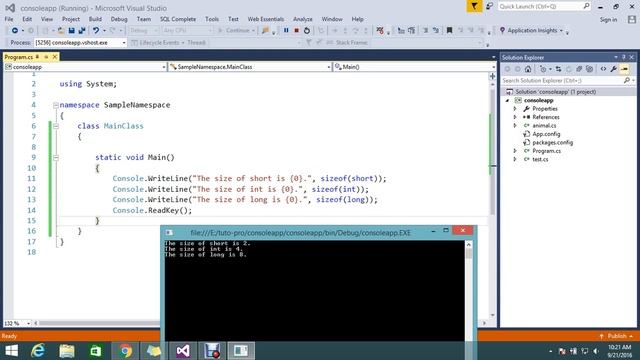Collapse the class MainClass outlining block

click(56, 126)
